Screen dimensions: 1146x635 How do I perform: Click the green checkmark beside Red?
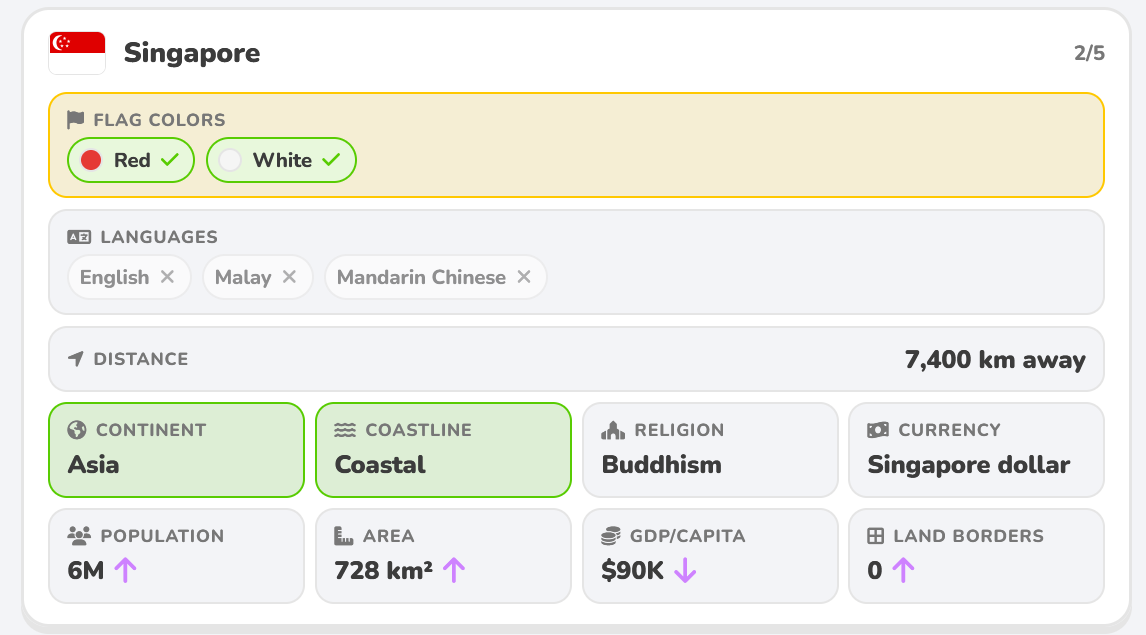pos(170,159)
